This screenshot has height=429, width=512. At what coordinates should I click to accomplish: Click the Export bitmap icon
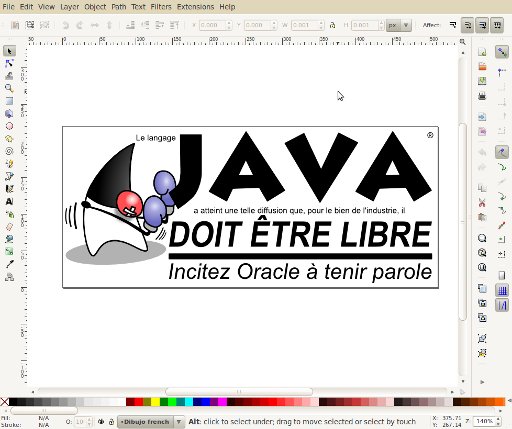pos(482,131)
